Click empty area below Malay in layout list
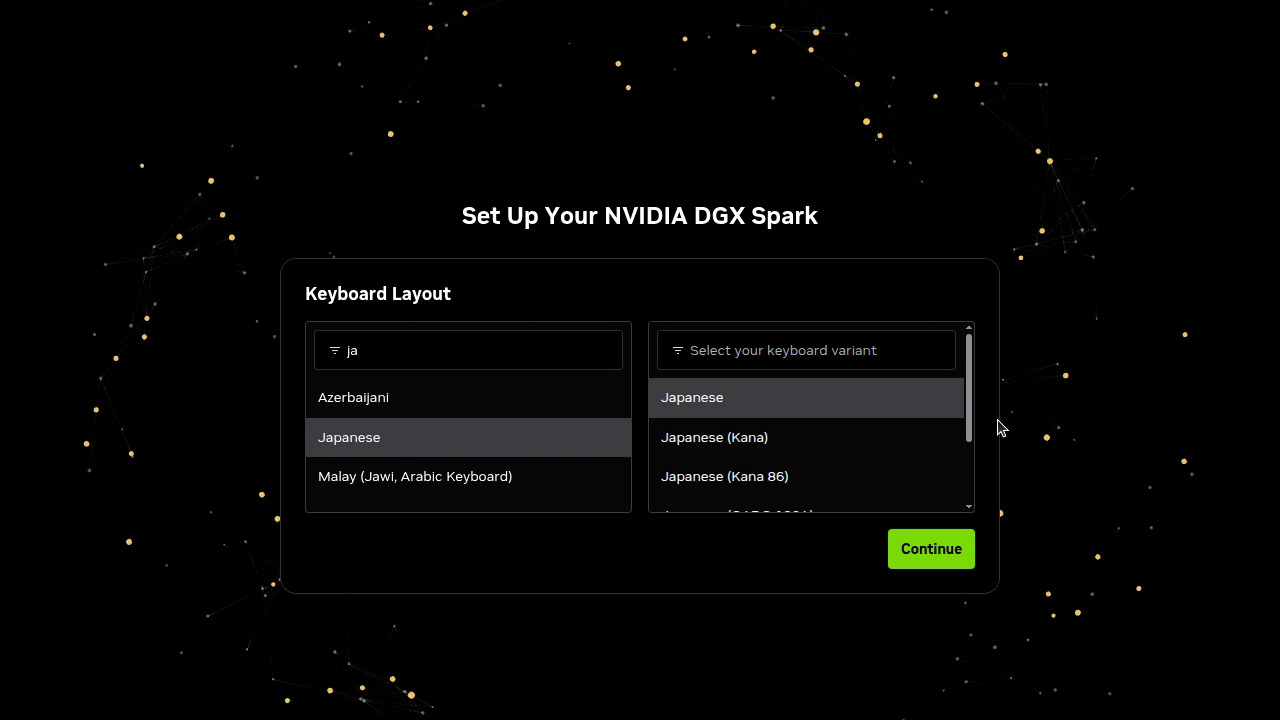The width and height of the screenshot is (1280, 720). [x=468, y=504]
